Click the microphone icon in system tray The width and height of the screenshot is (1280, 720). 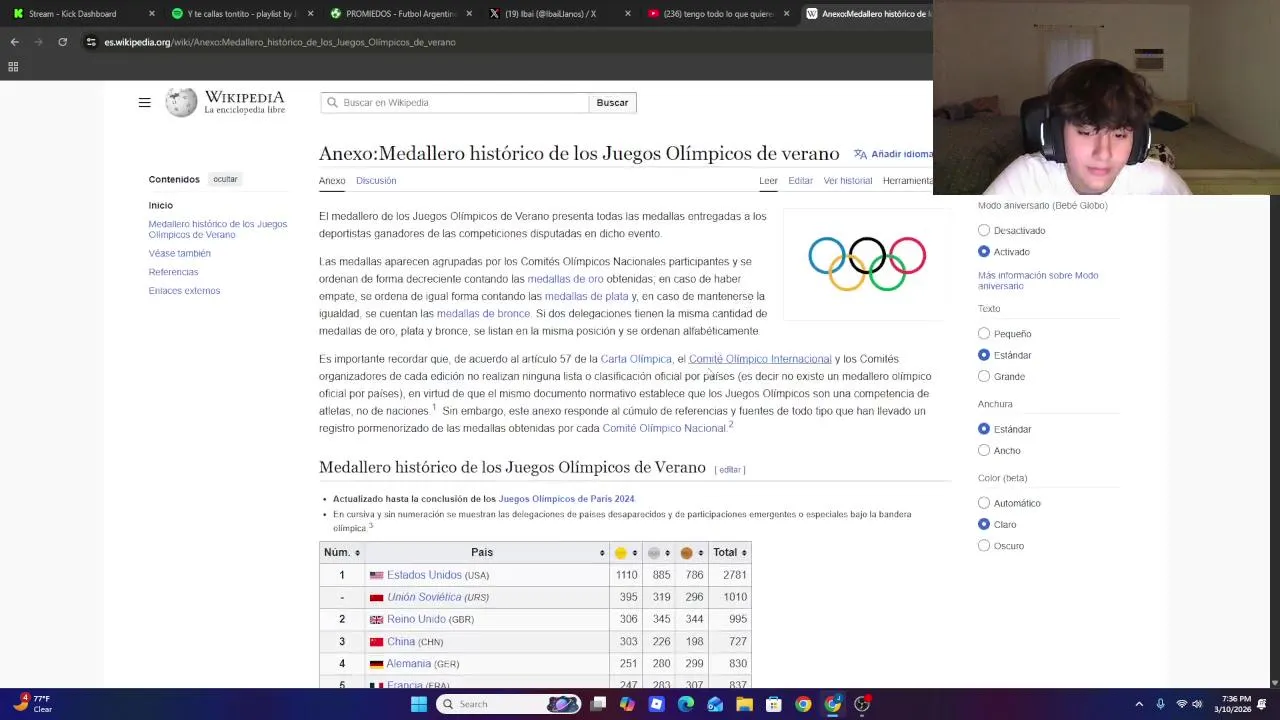tap(1160, 704)
